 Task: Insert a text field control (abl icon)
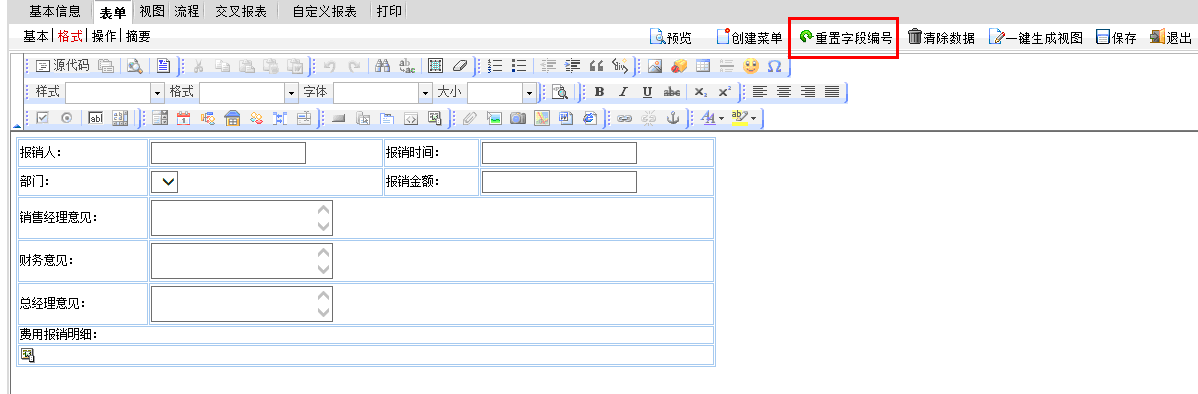click(96, 118)
